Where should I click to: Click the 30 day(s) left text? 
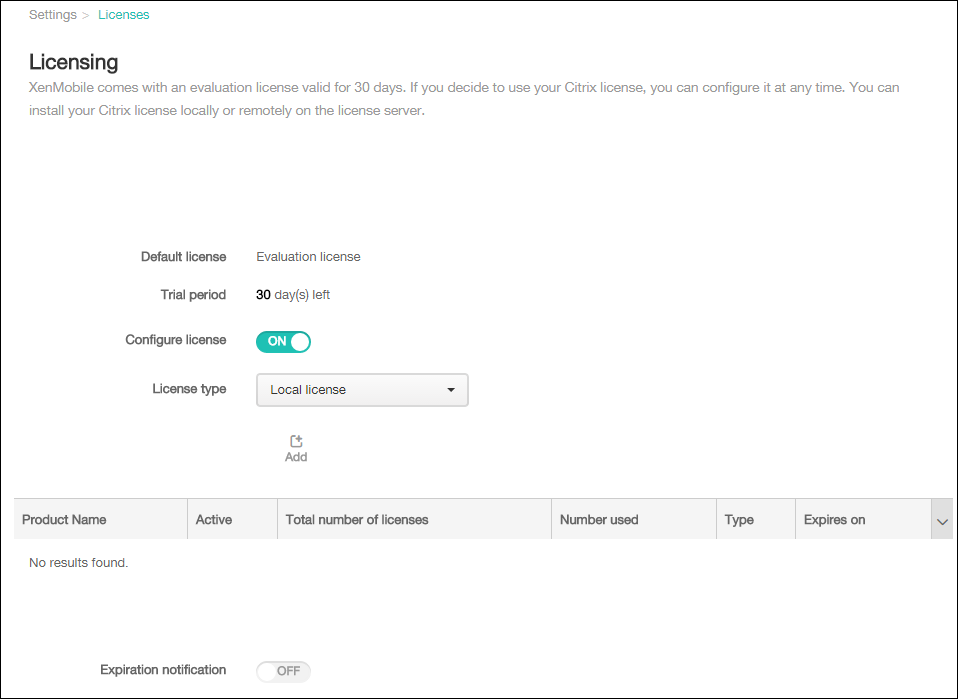click(x=293, y=295)
